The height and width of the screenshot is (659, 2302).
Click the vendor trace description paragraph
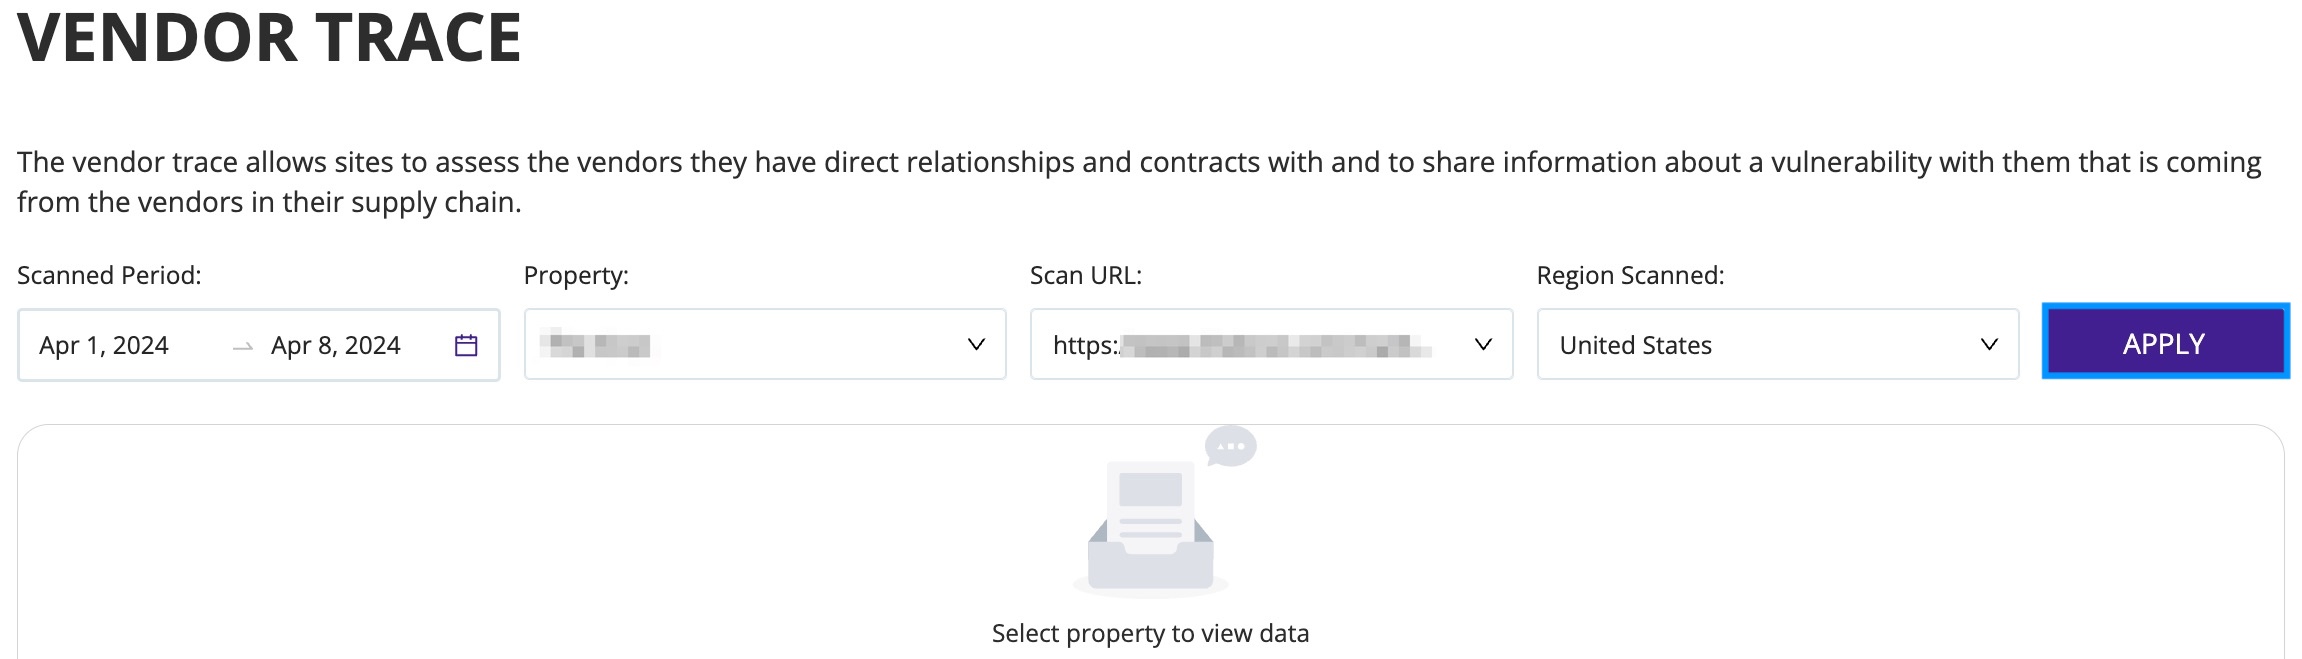tap(1139, 182)
